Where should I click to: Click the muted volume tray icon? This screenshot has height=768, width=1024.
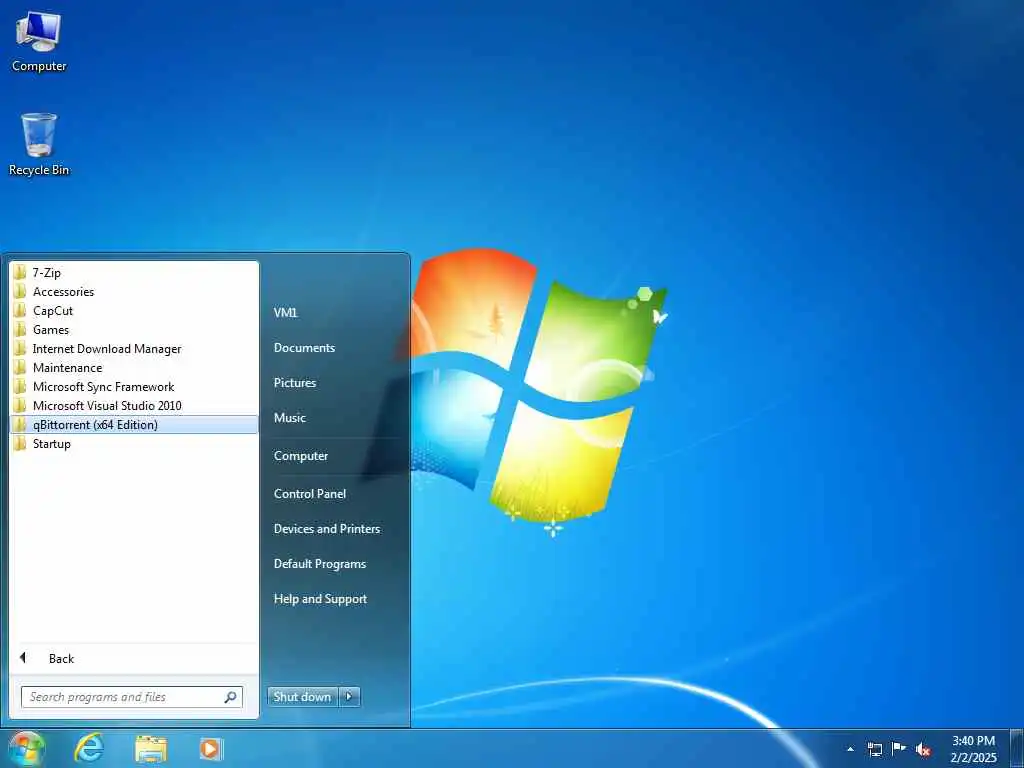[x=923, y=749]
